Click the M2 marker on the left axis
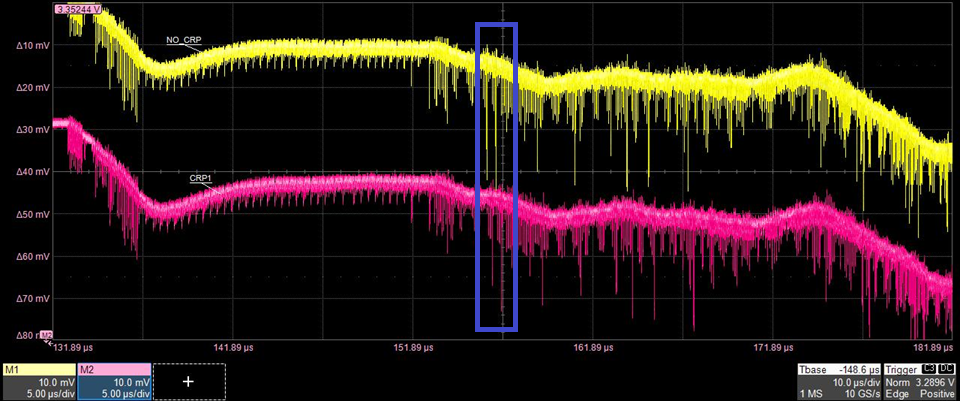The height and width of the screenshot is (401, 960). pos(46,334)
